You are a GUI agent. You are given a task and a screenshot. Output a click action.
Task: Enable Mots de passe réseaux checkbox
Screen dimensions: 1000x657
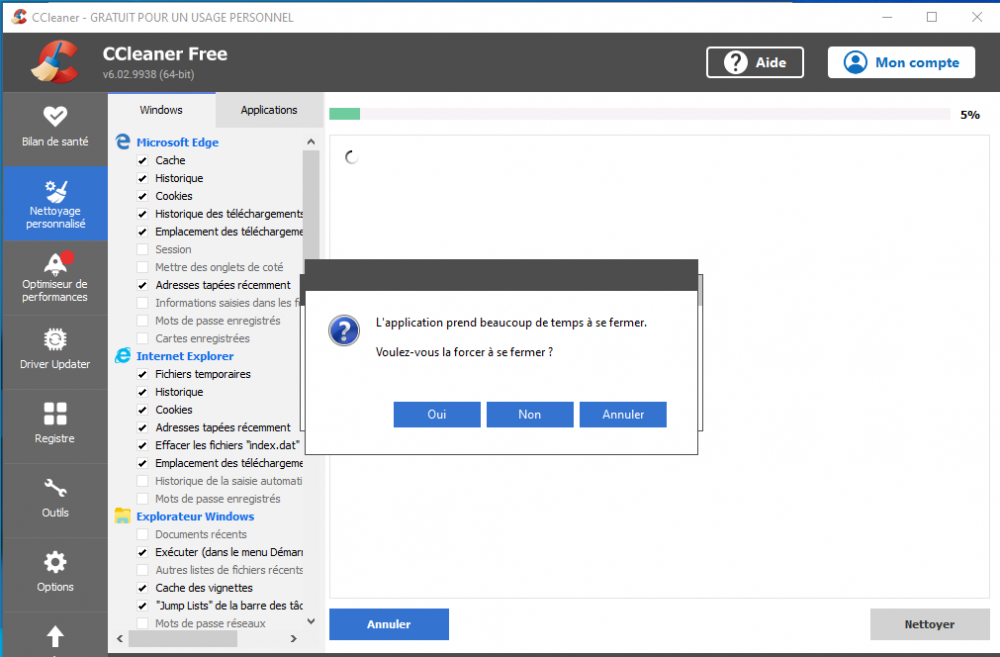[142, 623]
